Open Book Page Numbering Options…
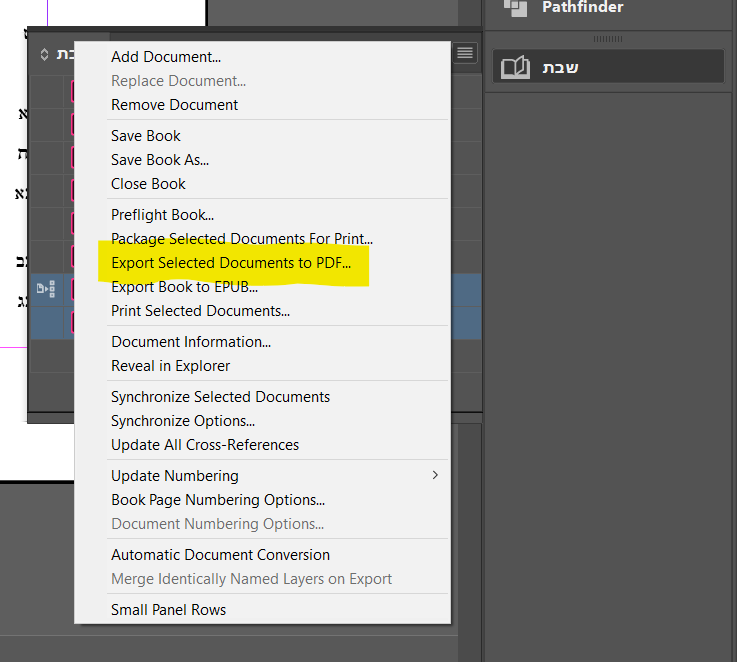Image resolution: width=737 pixels, height=662 pixels. click(x=262, y=500)
